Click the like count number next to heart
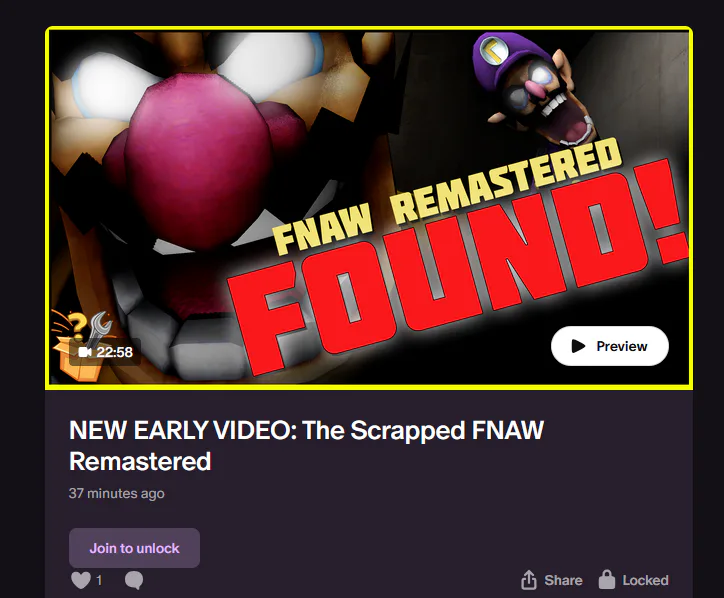724x598 pixels. point(99,580)
